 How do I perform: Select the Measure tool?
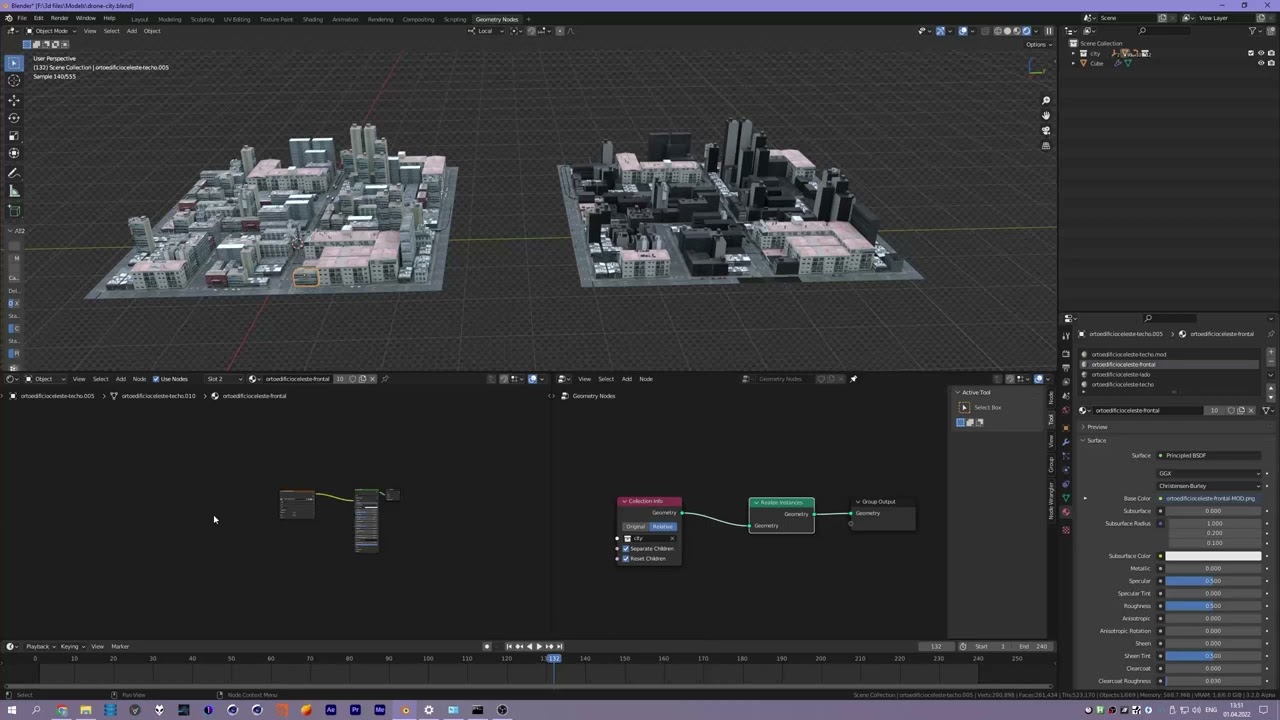pos(14,191)
